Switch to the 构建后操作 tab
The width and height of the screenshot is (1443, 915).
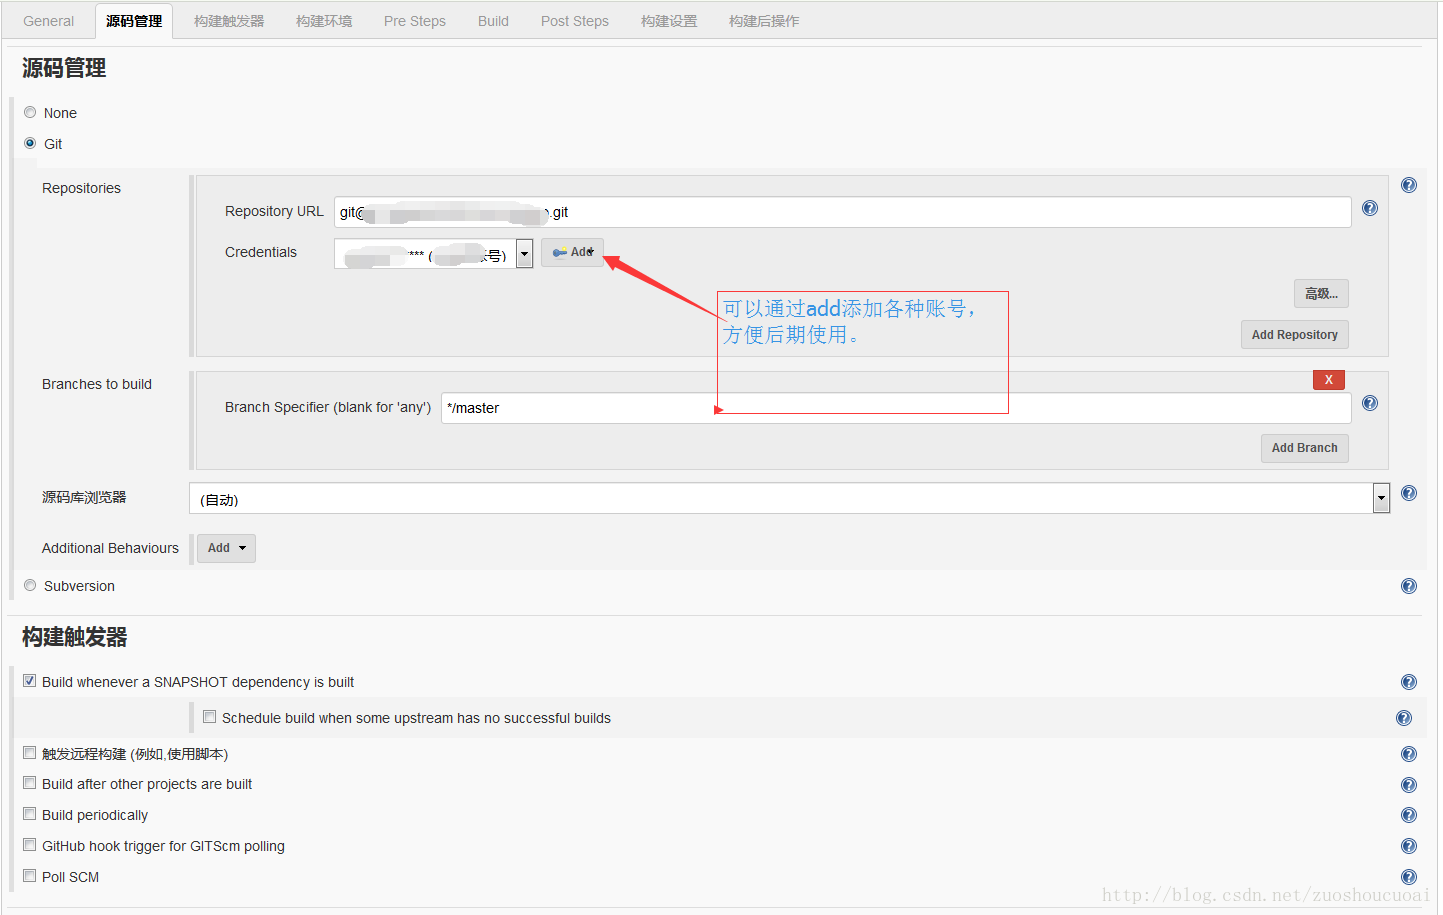tap(764, 21)
